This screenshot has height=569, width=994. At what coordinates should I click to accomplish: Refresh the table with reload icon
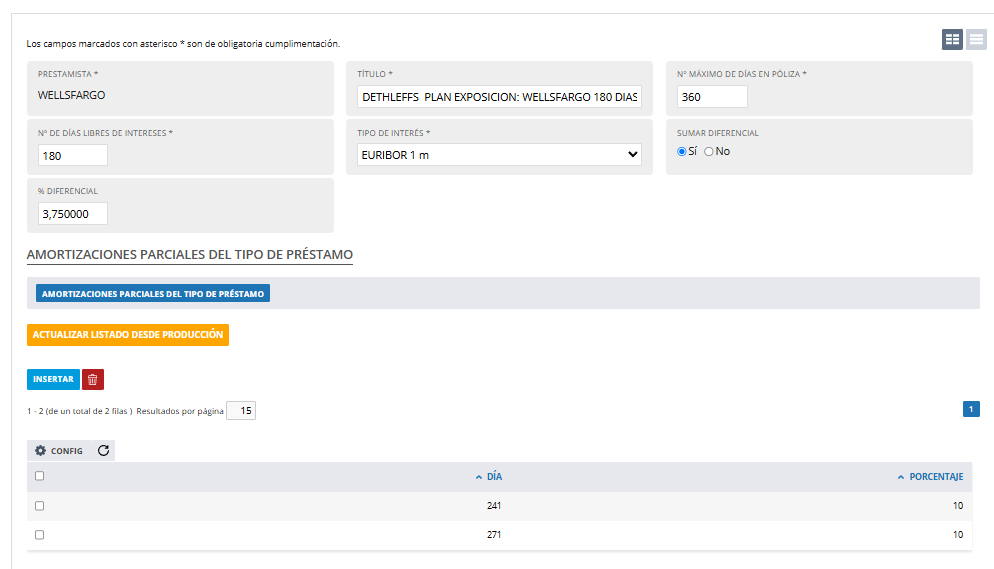103,451
